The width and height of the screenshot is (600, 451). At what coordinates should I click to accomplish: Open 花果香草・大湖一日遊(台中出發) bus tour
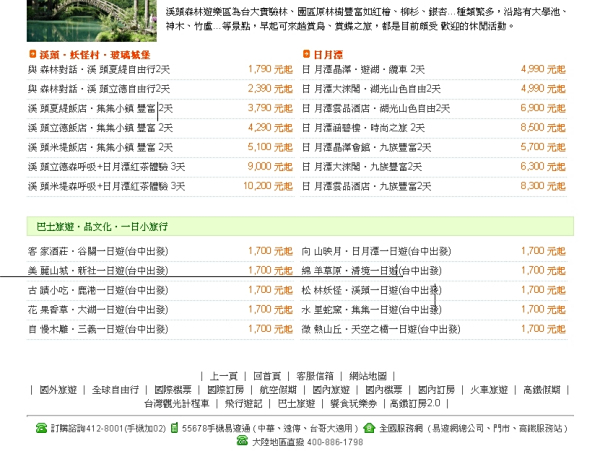coord(98,310)
